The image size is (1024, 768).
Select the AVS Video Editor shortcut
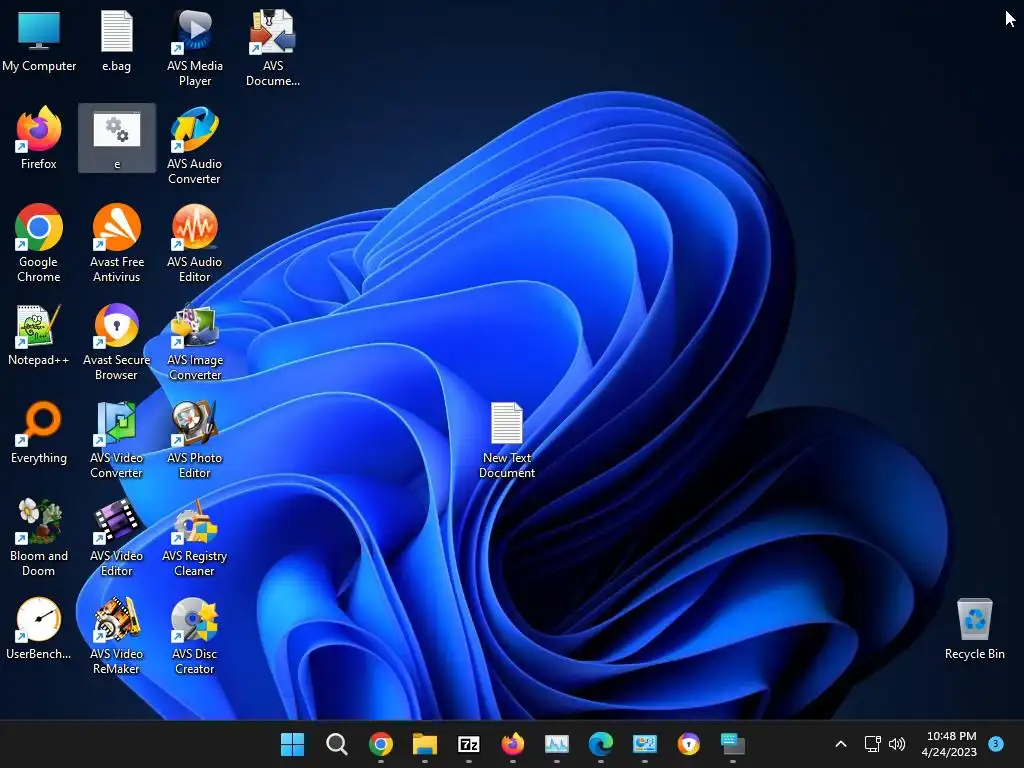117,537
